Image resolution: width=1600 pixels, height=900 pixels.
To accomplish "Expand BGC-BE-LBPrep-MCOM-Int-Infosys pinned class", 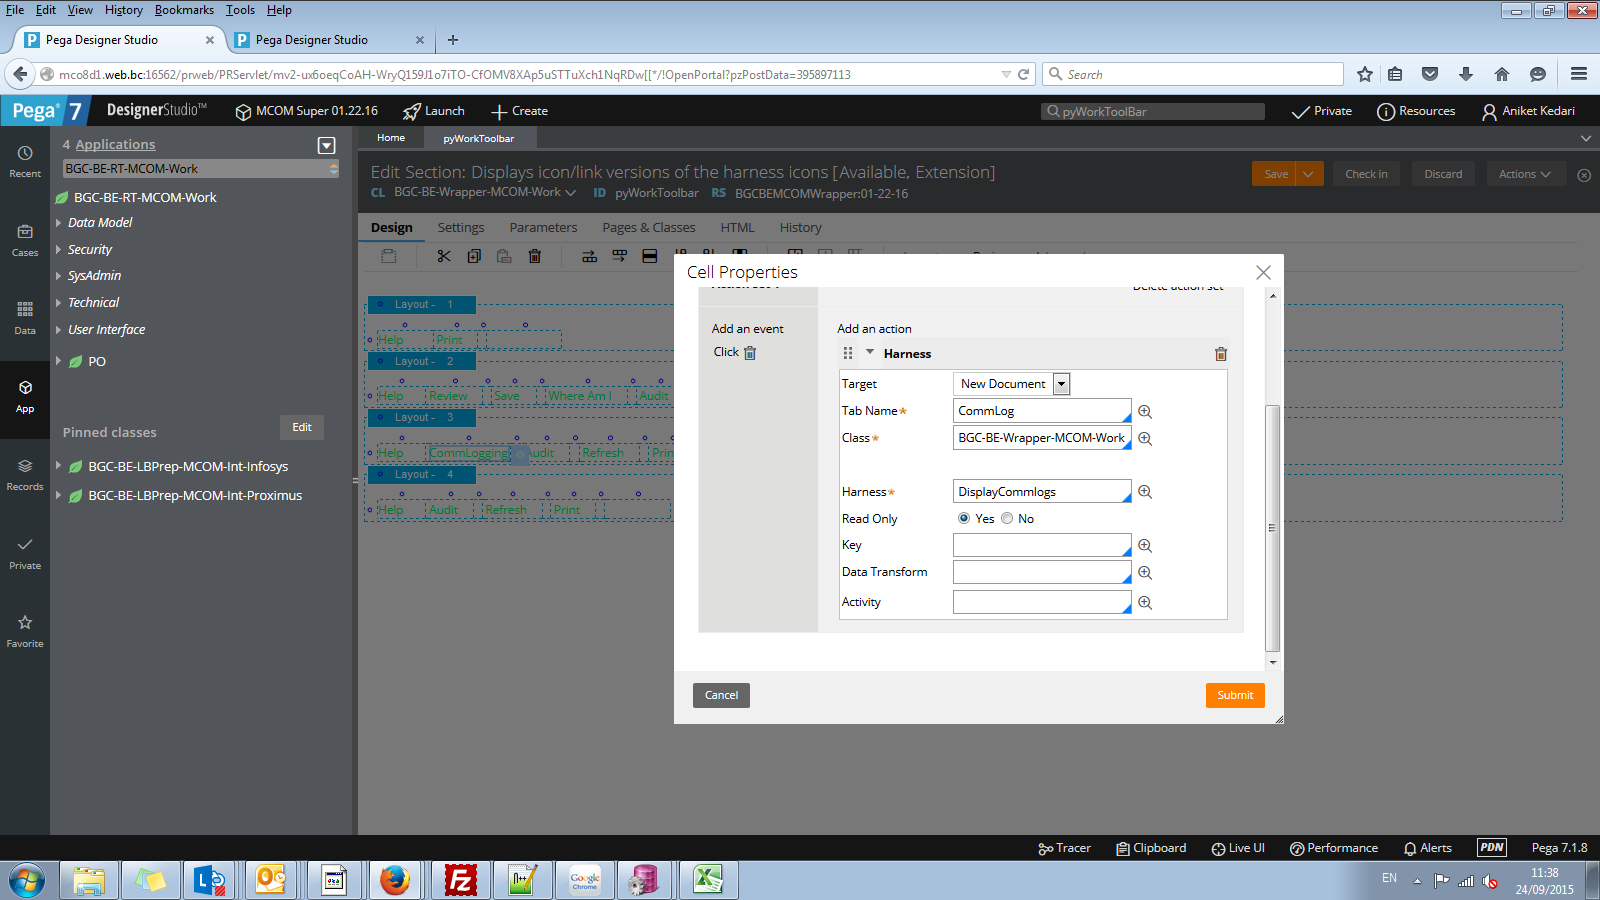I will pyautogui.click(x=58, y=466).
